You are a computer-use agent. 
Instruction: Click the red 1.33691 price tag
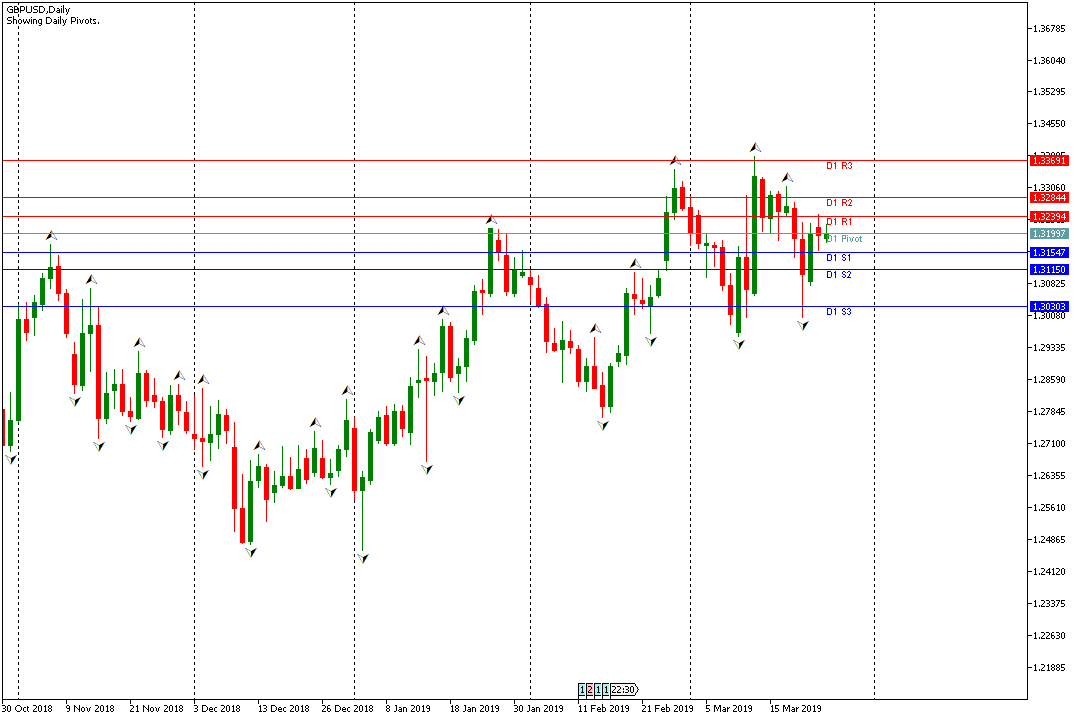pos(1049,160)
